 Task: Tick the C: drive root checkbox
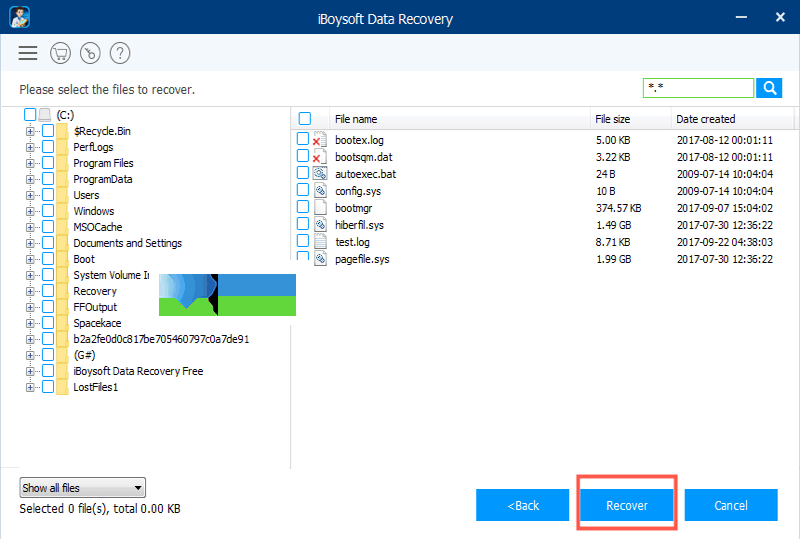[x=30, y=114]
